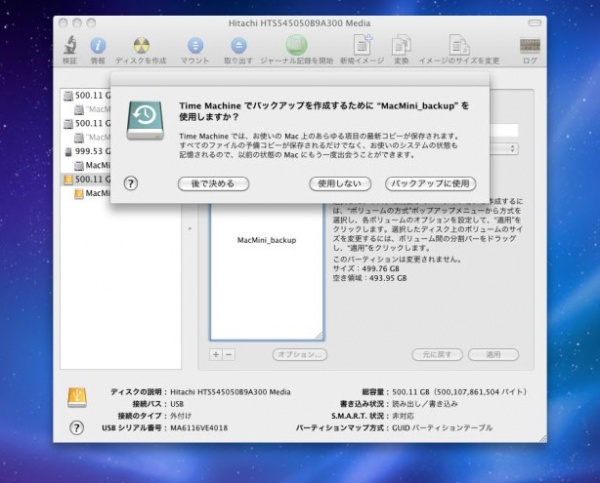This screenshot has width=600, height=483.
Task: Click the Mount (マウント) toolbar icon
Action: [195, 46]
